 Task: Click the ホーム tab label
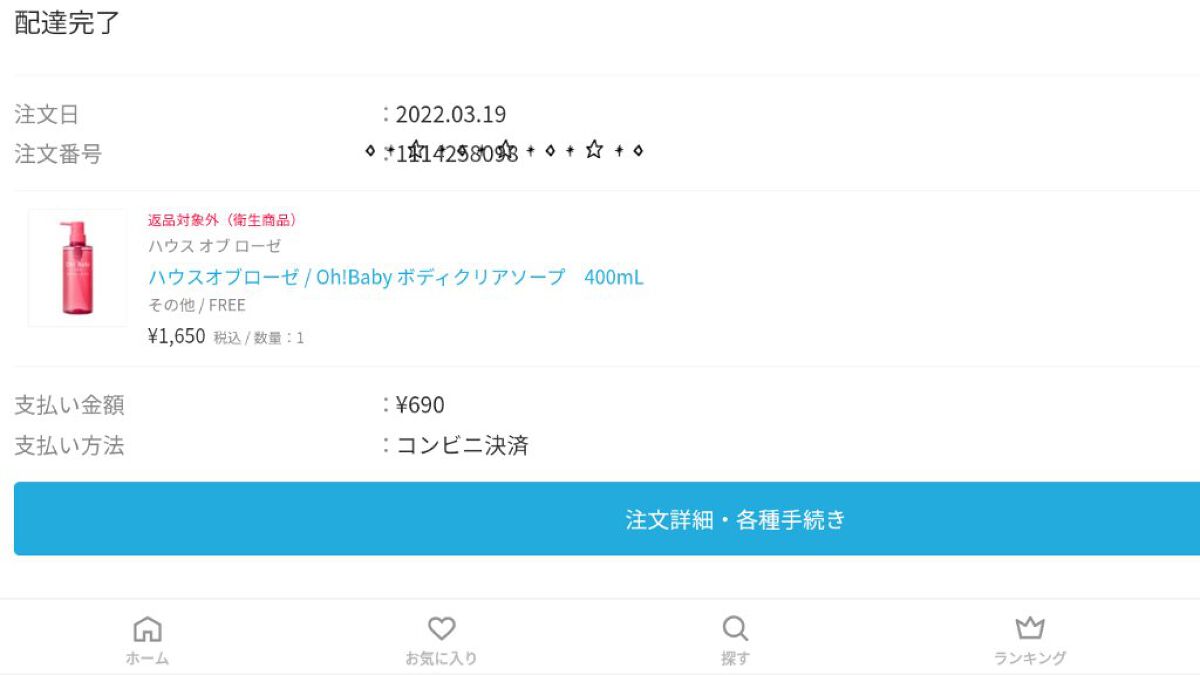[147, 658]
